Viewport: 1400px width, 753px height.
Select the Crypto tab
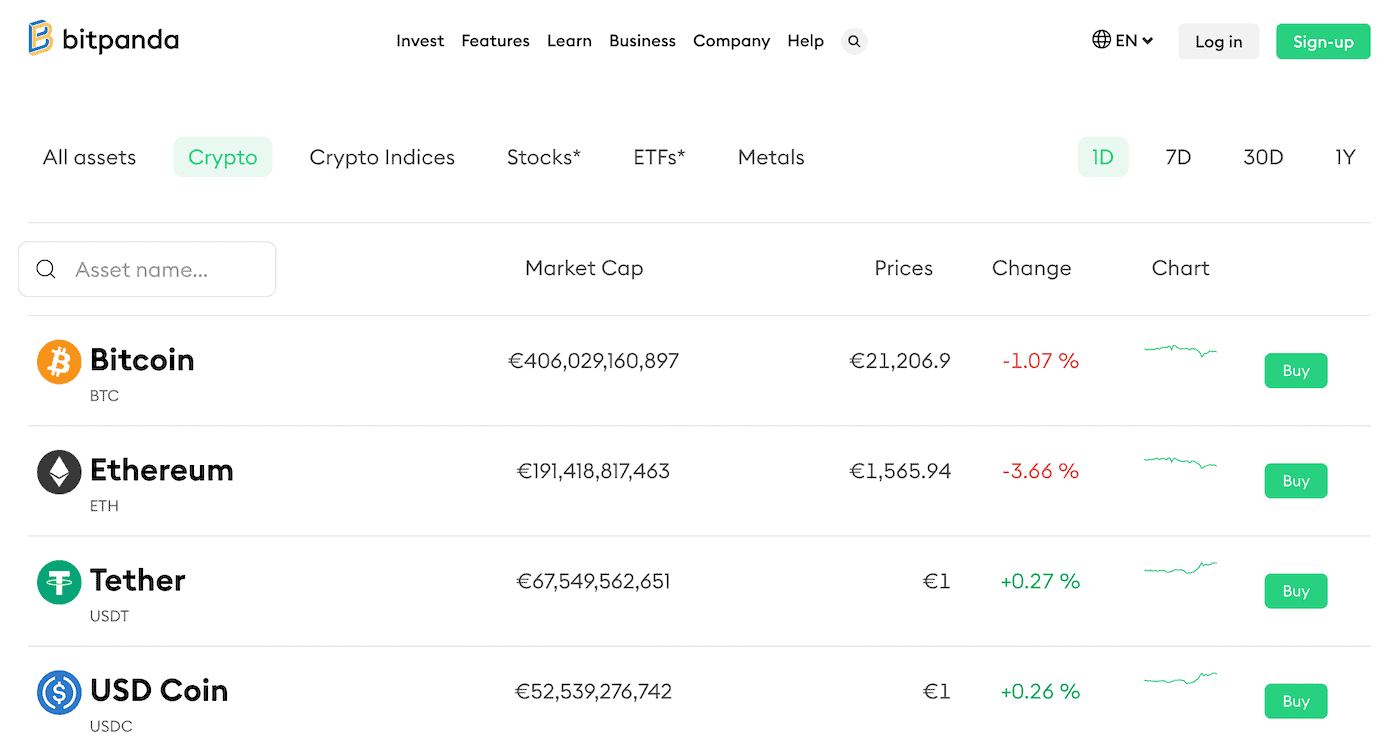pyautogui.click(x=223, y=157)
